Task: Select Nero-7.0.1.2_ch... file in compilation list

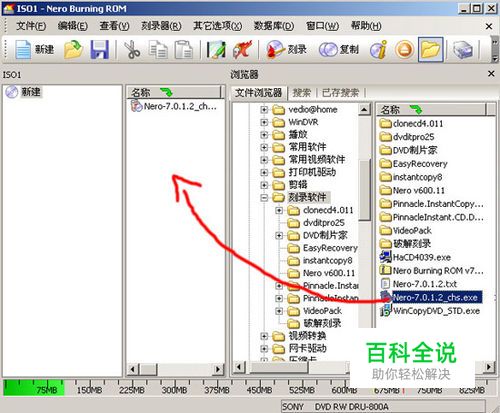Action: click(174, 107)
